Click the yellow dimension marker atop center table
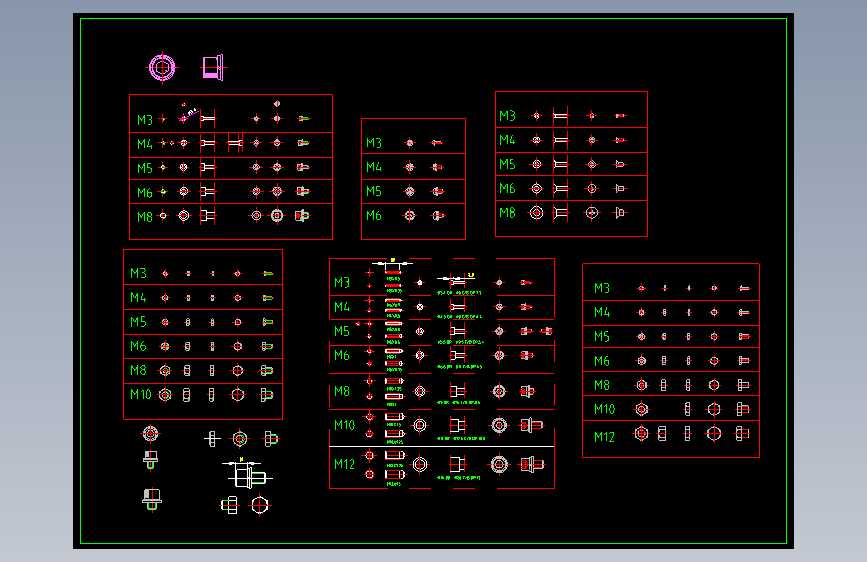The width and height of the screenshot is (867, 562). (393, 259)
